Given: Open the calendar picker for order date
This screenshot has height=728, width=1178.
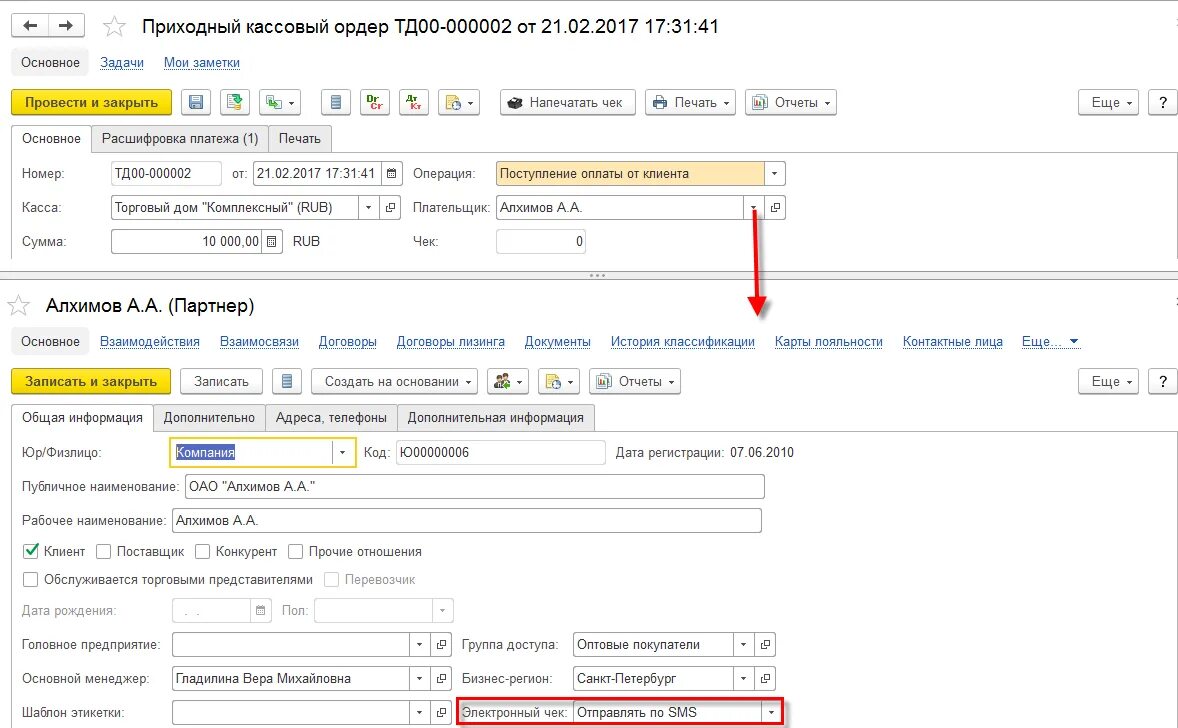Looking at the screenshot, I should (x=391, y=174).
